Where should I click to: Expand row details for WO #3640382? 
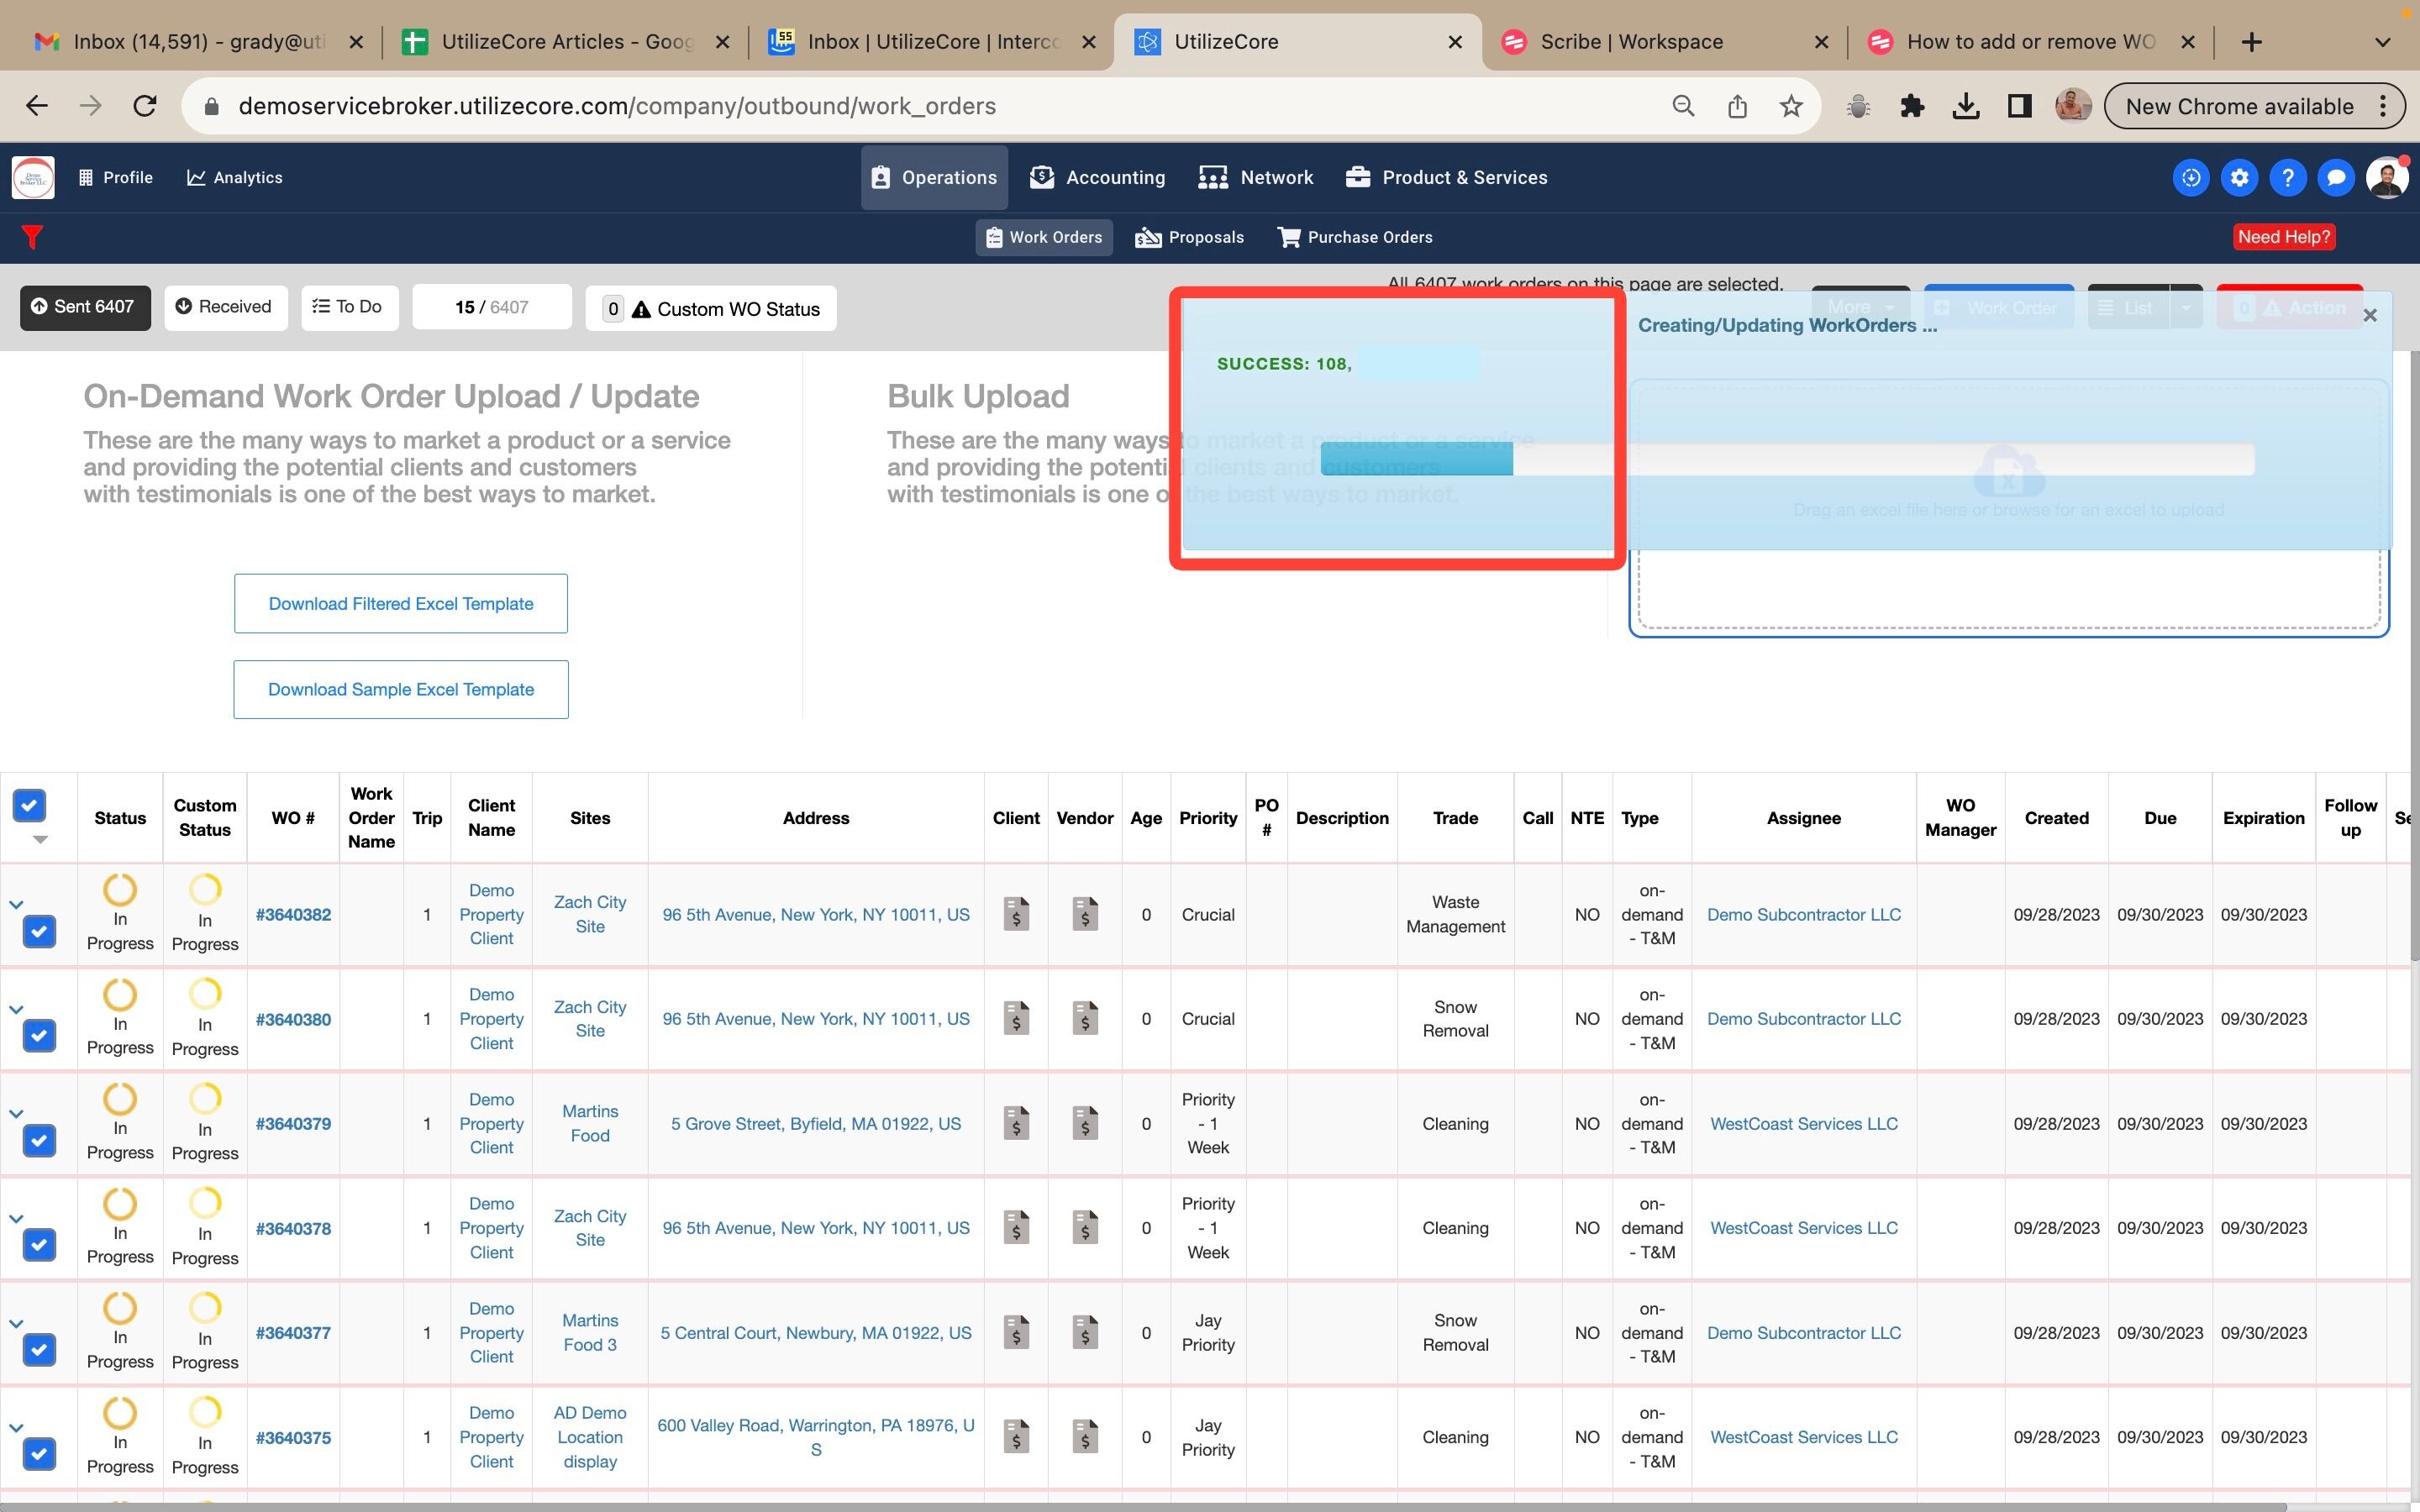pos(16,904)
